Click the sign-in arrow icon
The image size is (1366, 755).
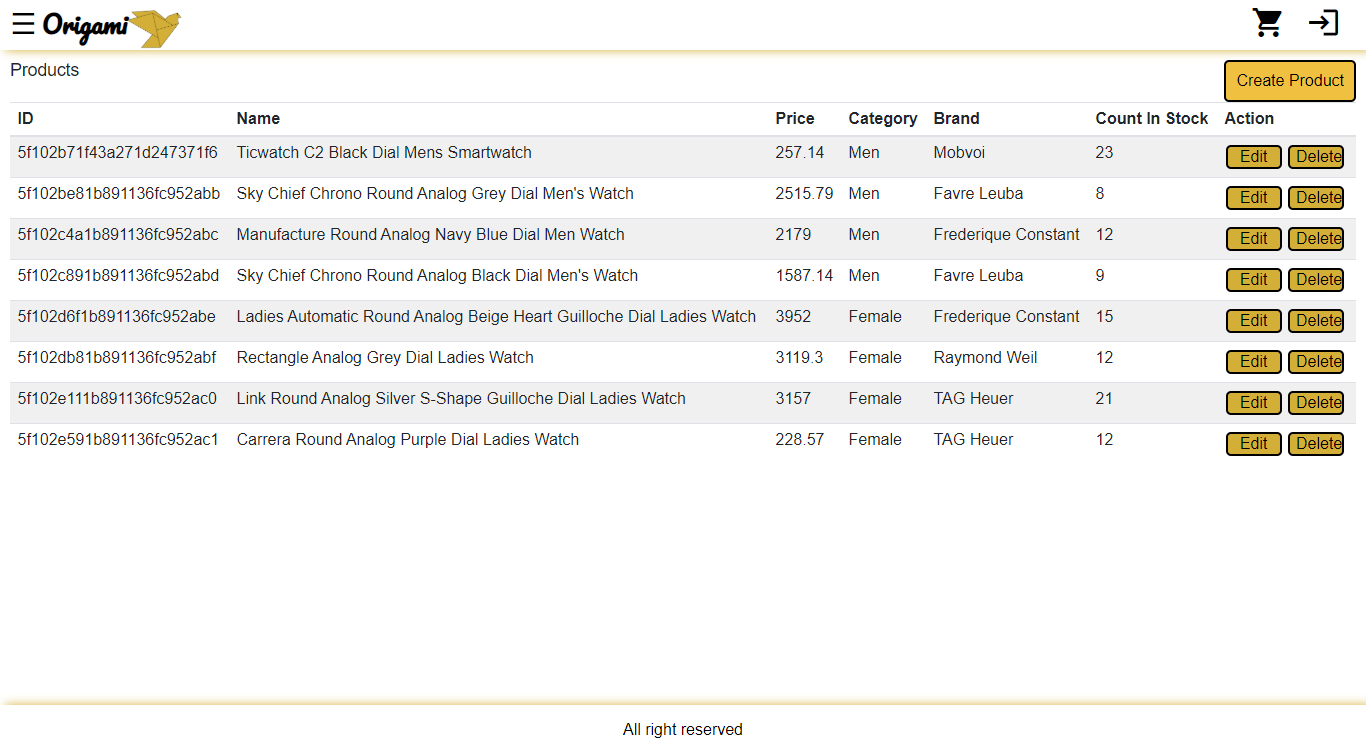click(1323, 23)
